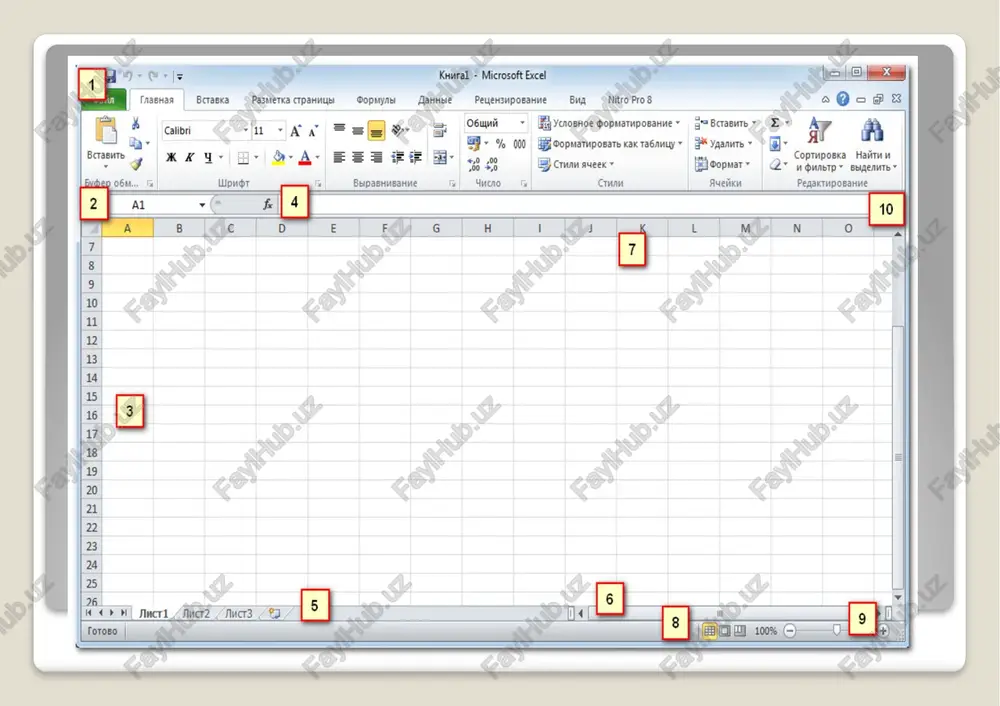This screenshot has width=1000, height=706.
Task: Switch to Normal view in status bar
Action: point(709,631)
